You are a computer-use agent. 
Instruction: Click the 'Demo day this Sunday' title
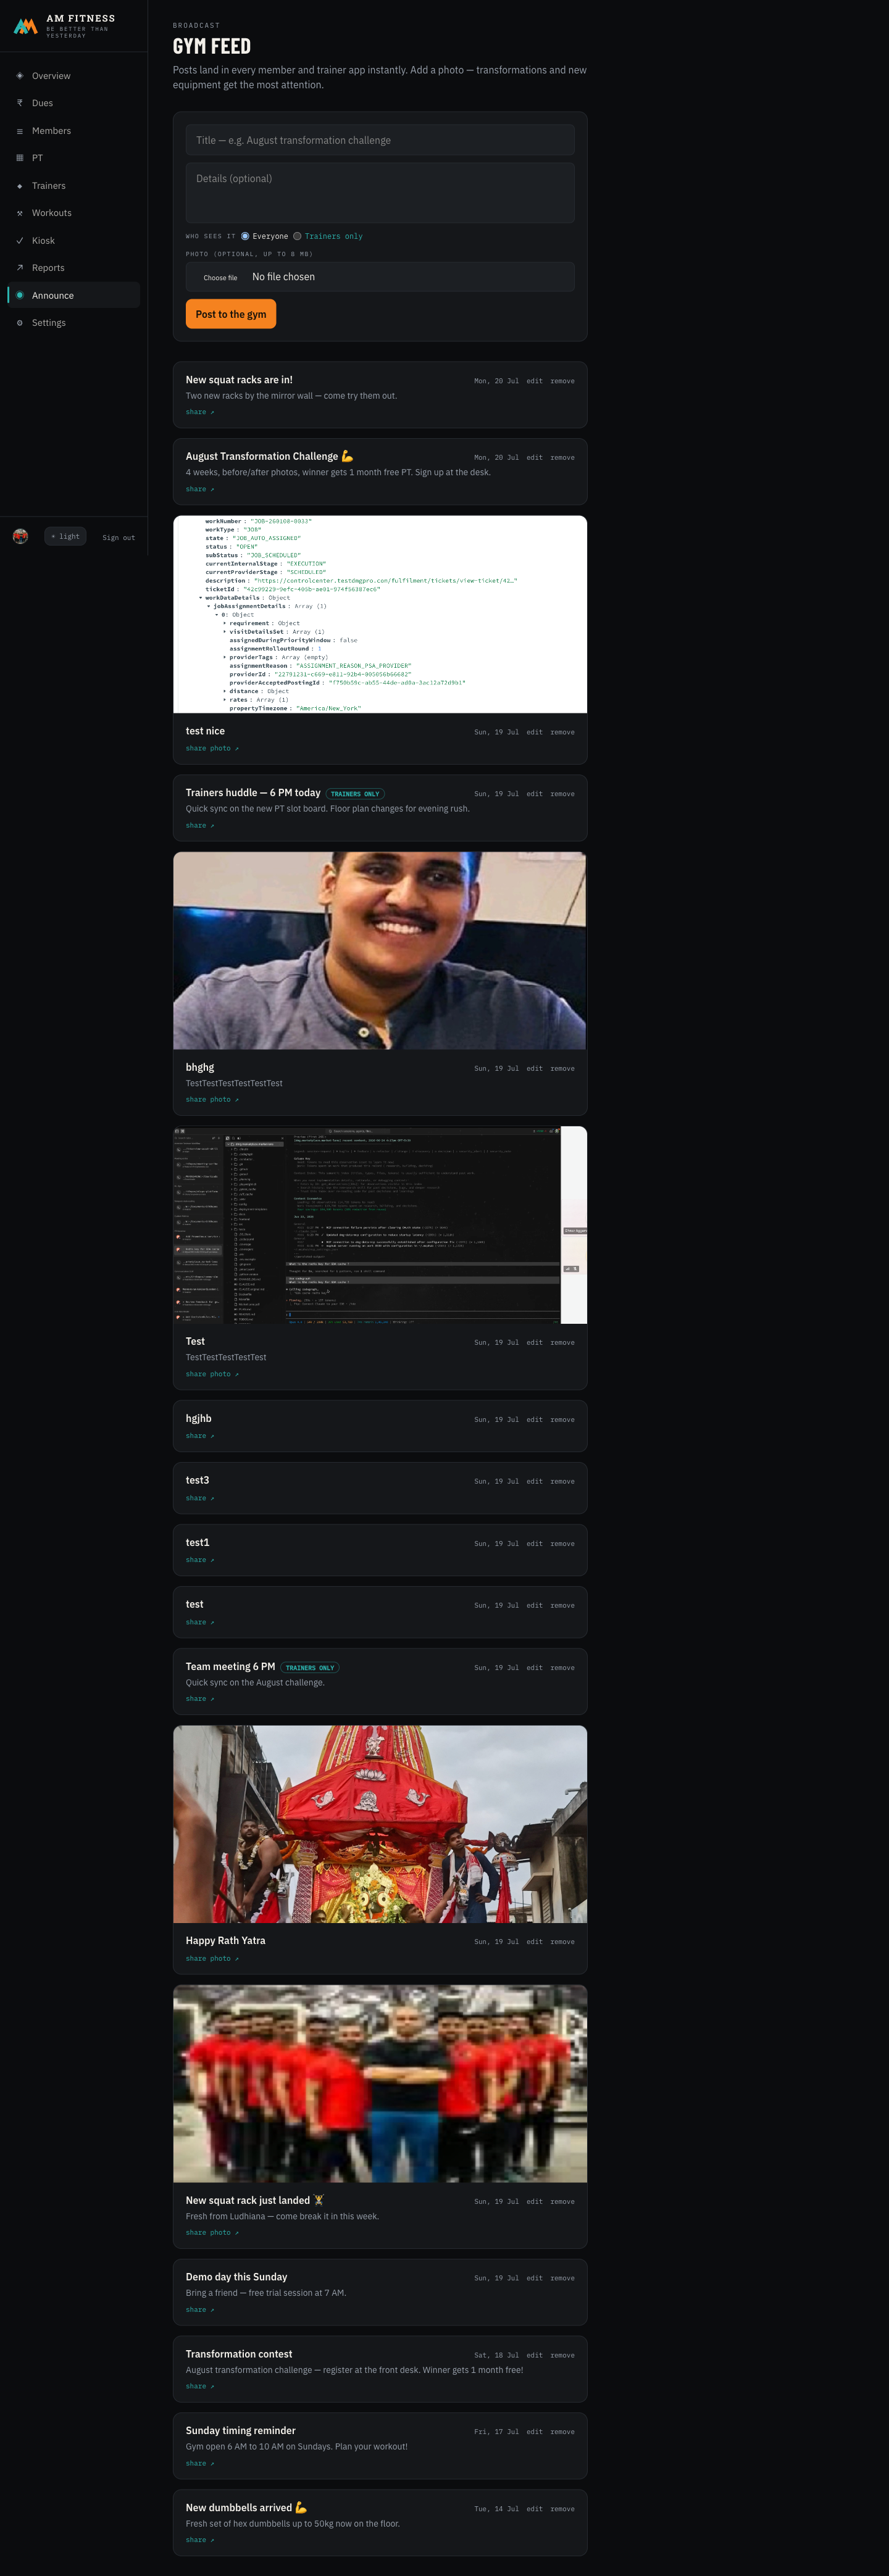[x=236, y=2277]
